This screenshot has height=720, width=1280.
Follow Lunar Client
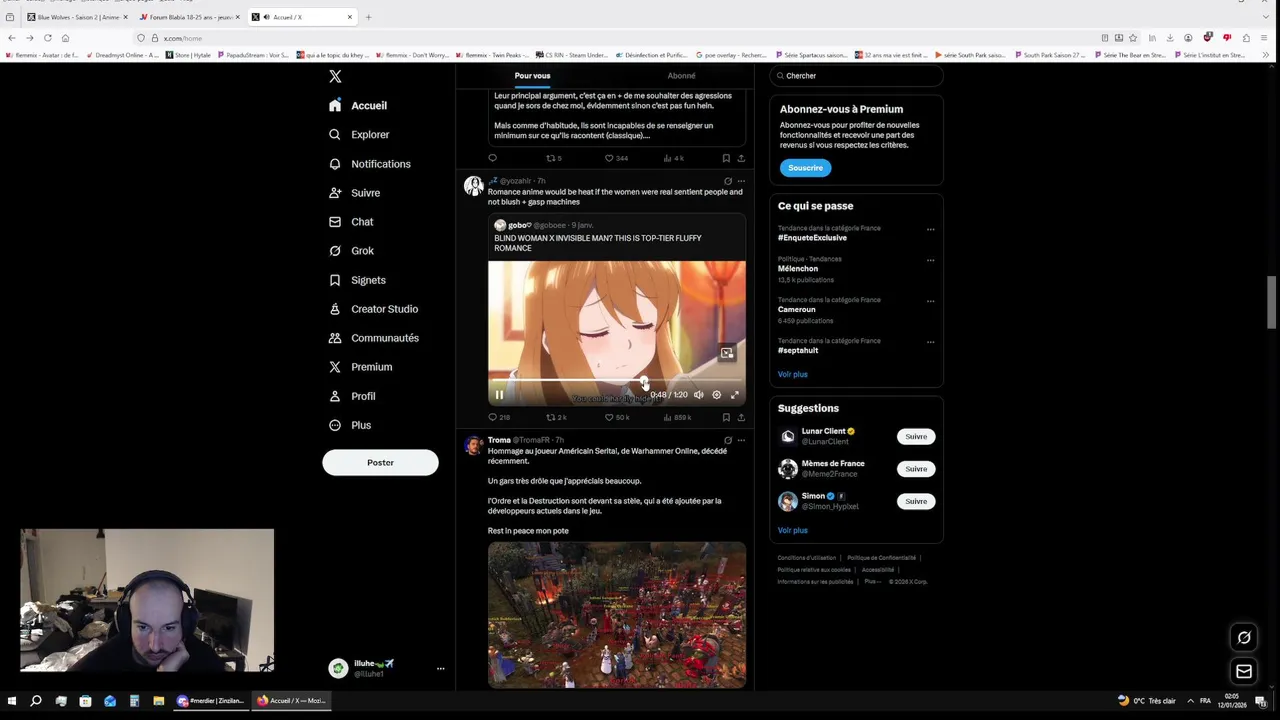(916, 436)
